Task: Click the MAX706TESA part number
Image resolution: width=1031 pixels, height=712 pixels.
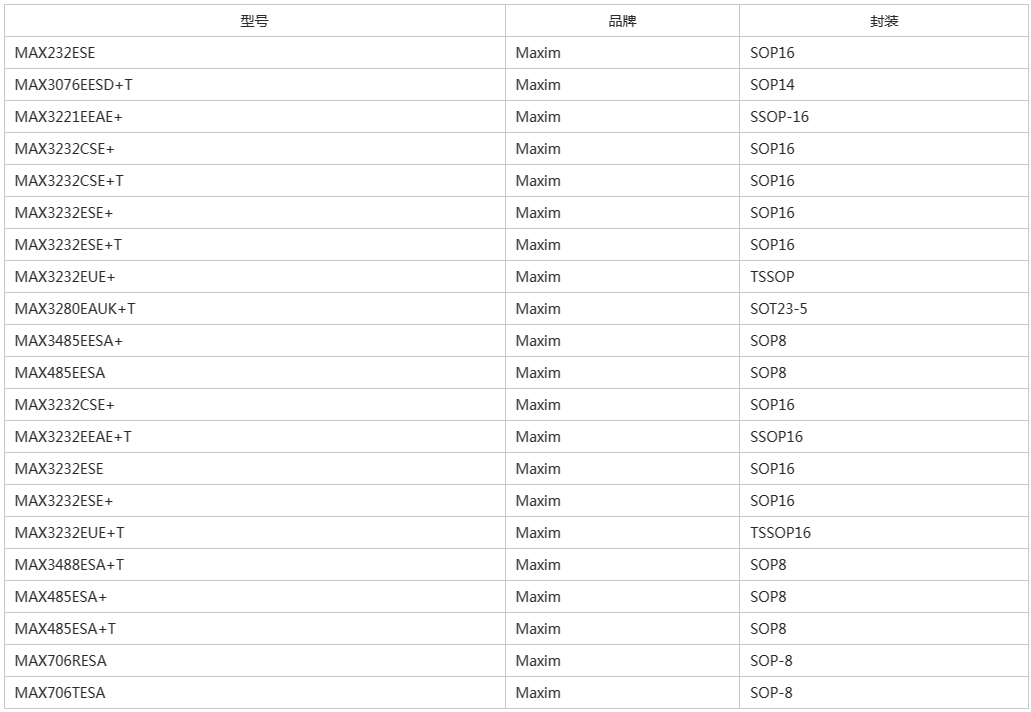Action: click(60, 693)
